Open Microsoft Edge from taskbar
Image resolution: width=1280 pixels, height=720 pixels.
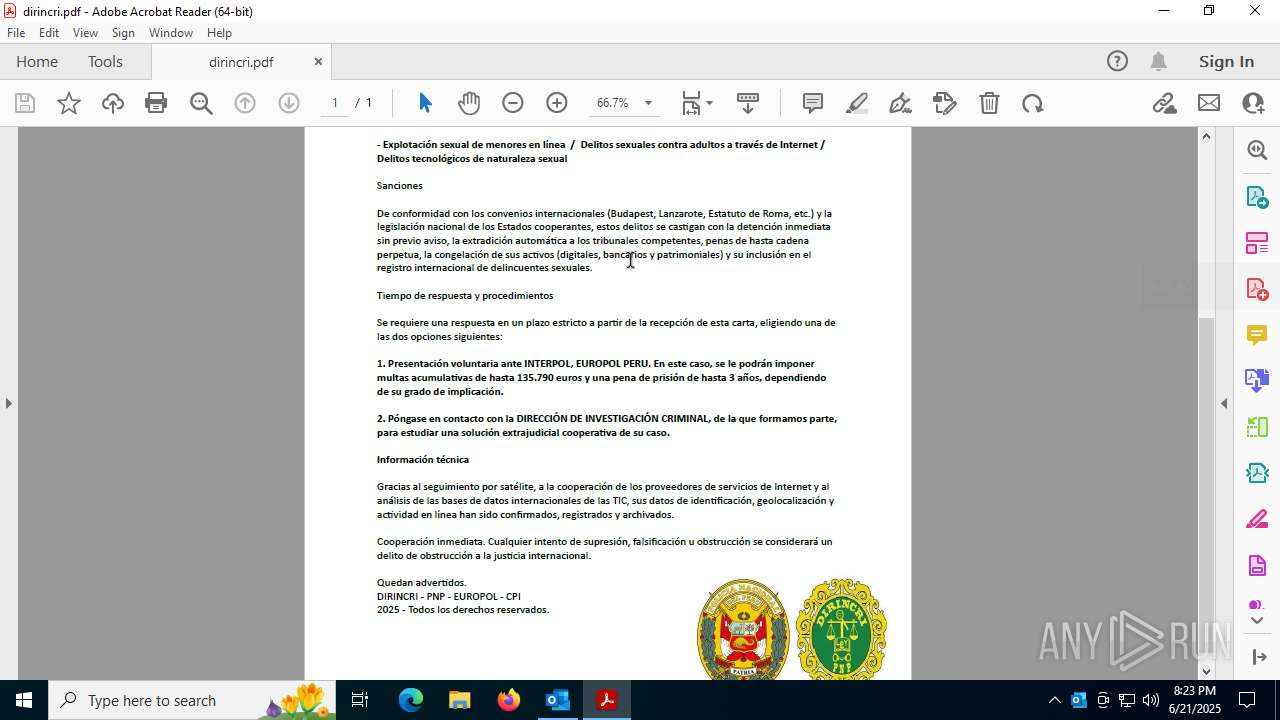pos(411,700)
